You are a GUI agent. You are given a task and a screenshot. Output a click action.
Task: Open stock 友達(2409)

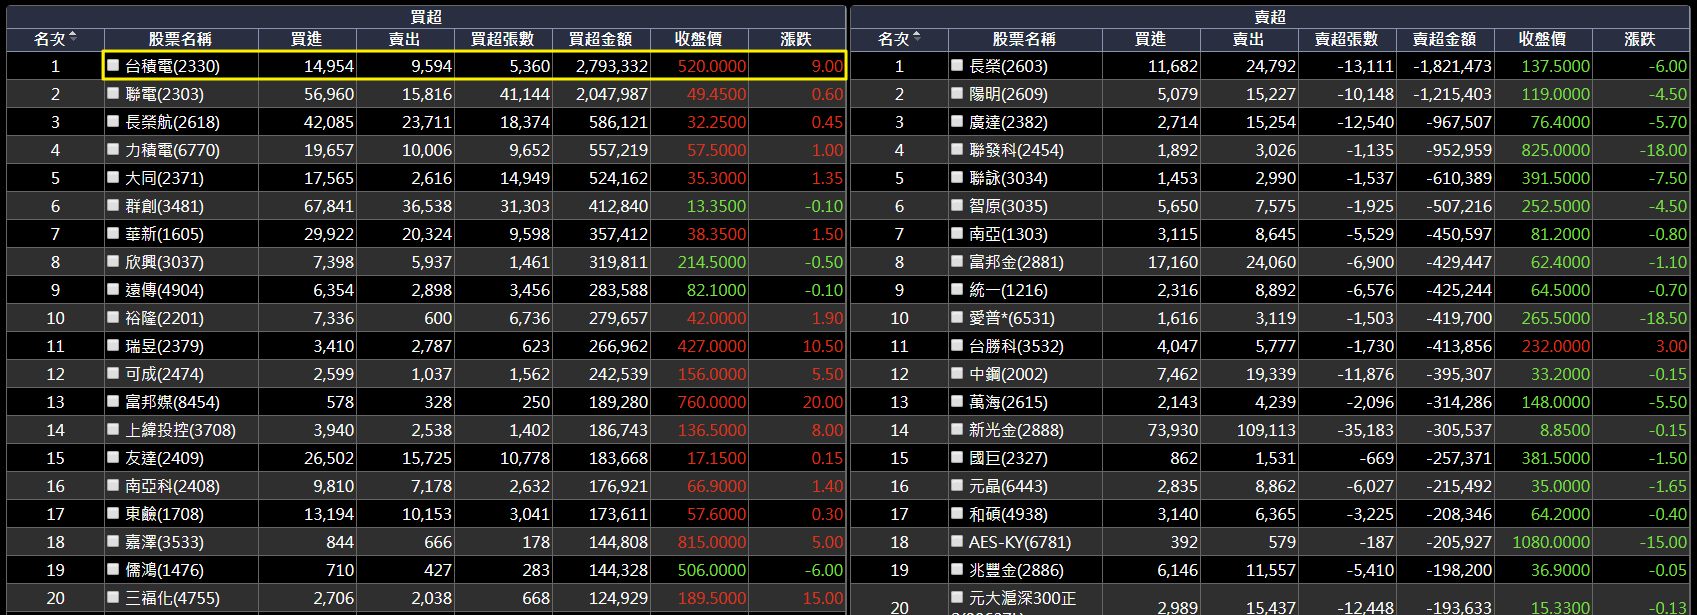point(164,458)
